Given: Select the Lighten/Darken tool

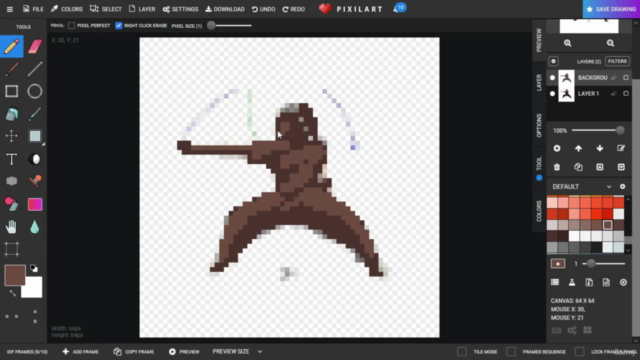Looking at the screenshot, I should (x=35, y=159).
